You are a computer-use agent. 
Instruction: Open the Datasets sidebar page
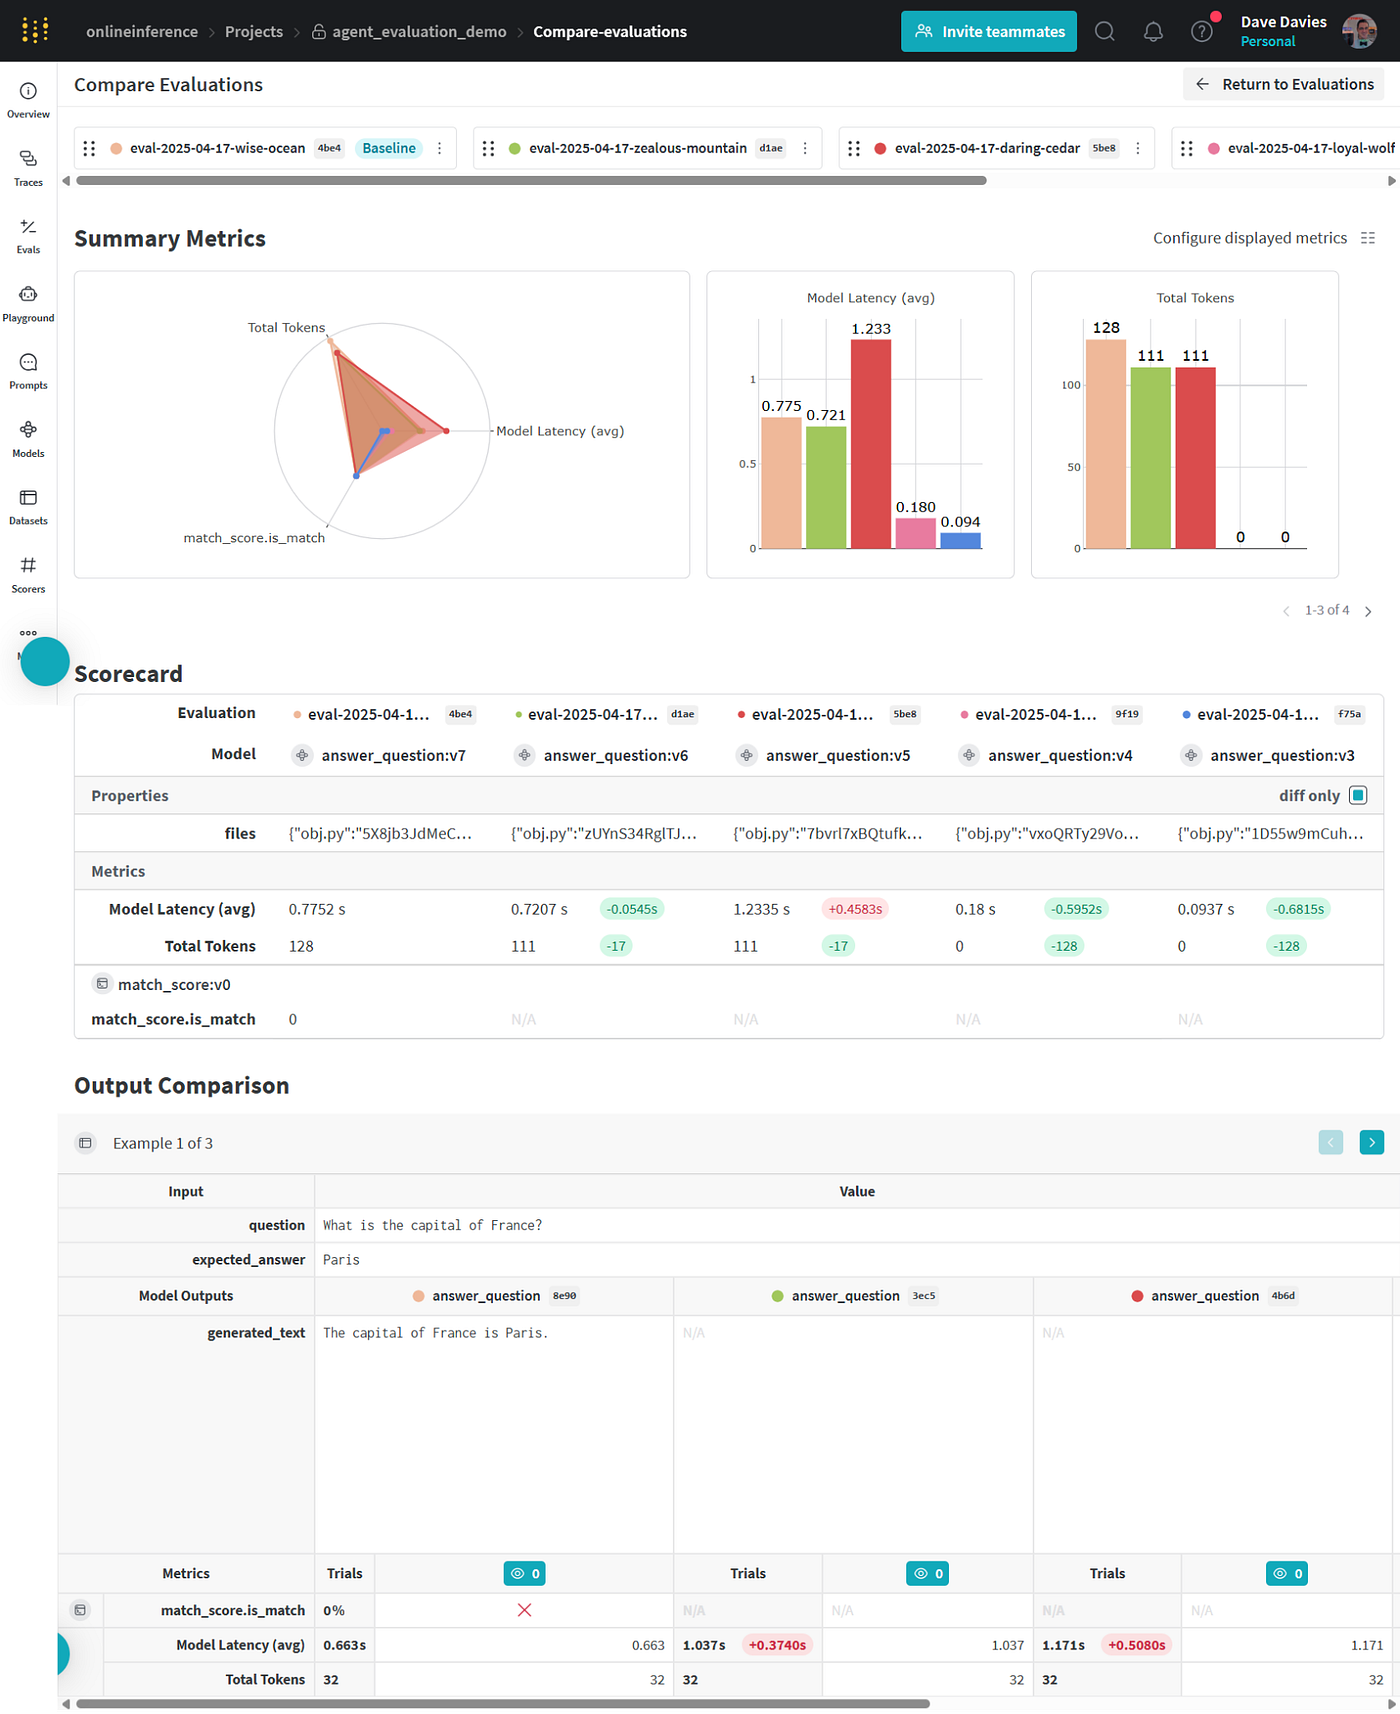(28, 508)
